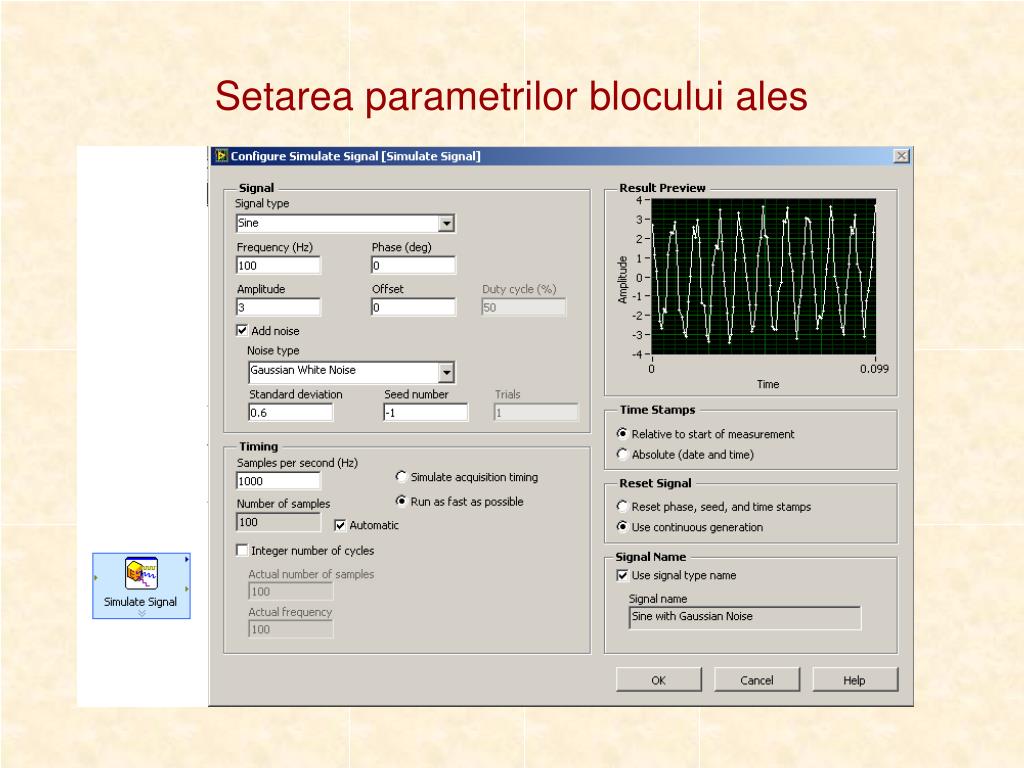
Task: Click the 'Amplitude' axis label in preview
Action: pos(622,280)
